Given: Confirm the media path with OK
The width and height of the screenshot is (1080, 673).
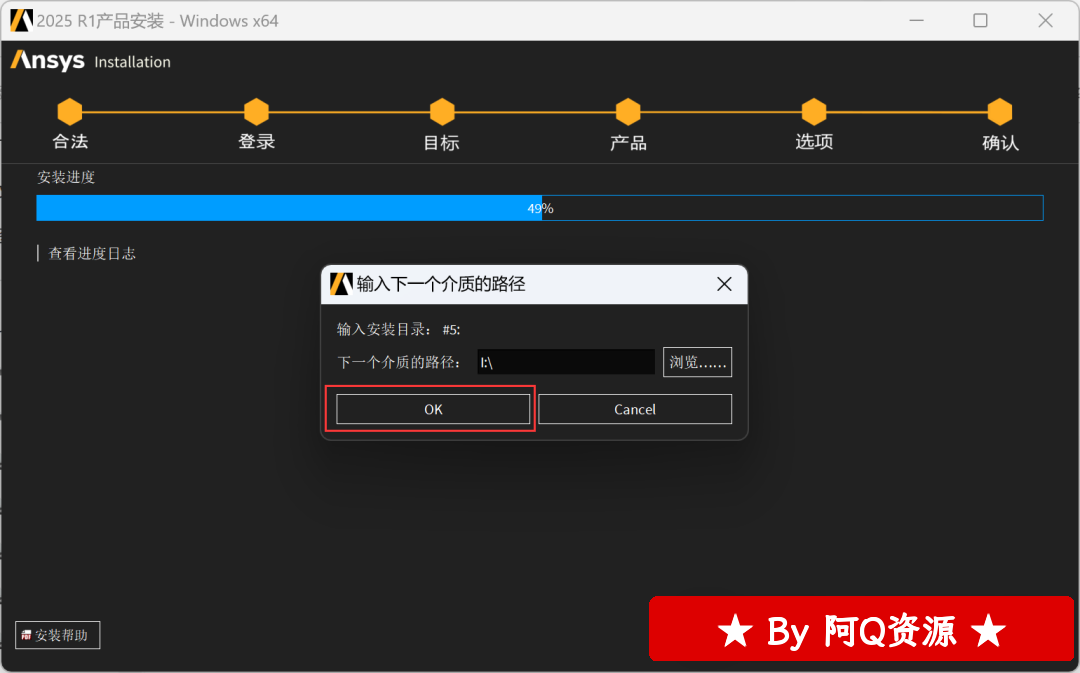Looking at the screenshot, I should 433,409.
